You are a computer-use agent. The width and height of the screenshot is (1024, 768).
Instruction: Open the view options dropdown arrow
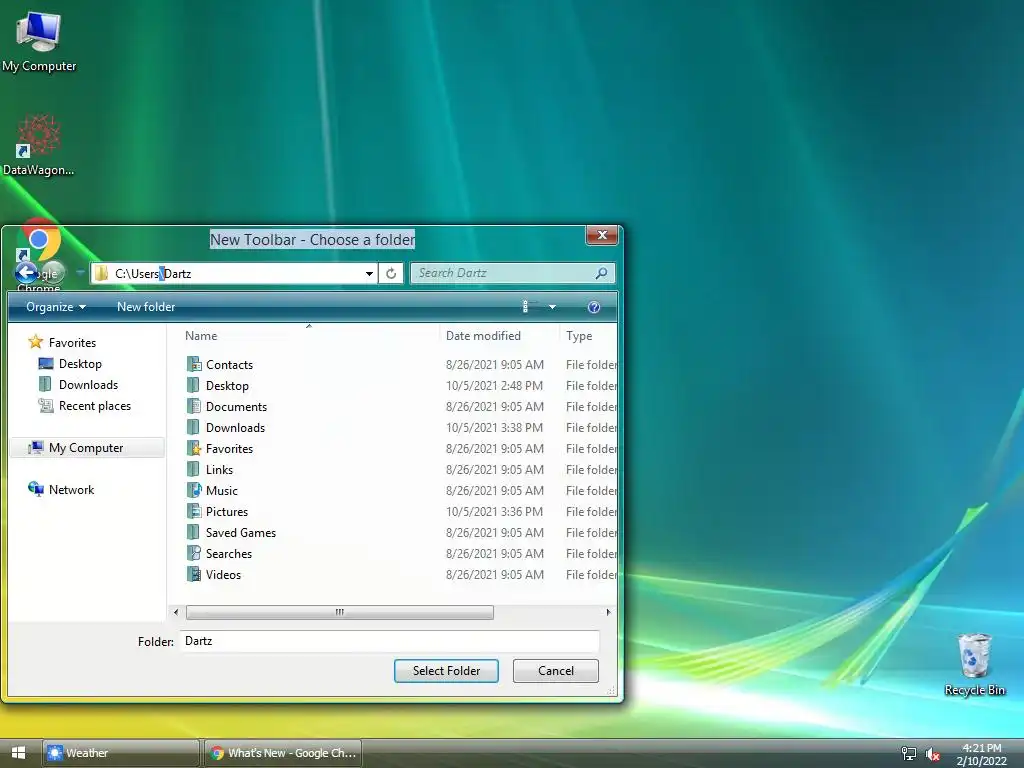pyautogui.click(x=552, y=307)
